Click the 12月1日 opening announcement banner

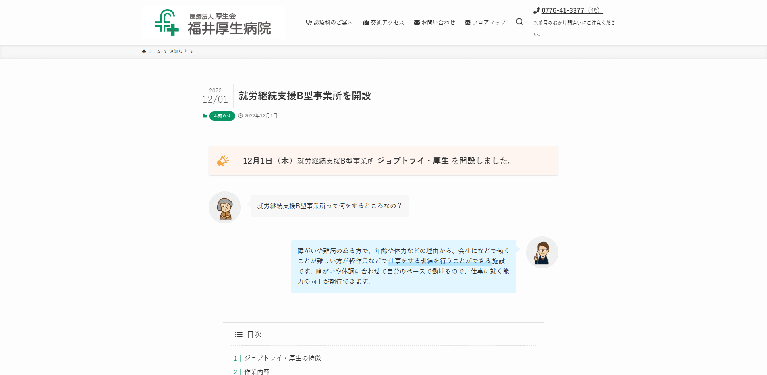point(383,161)
